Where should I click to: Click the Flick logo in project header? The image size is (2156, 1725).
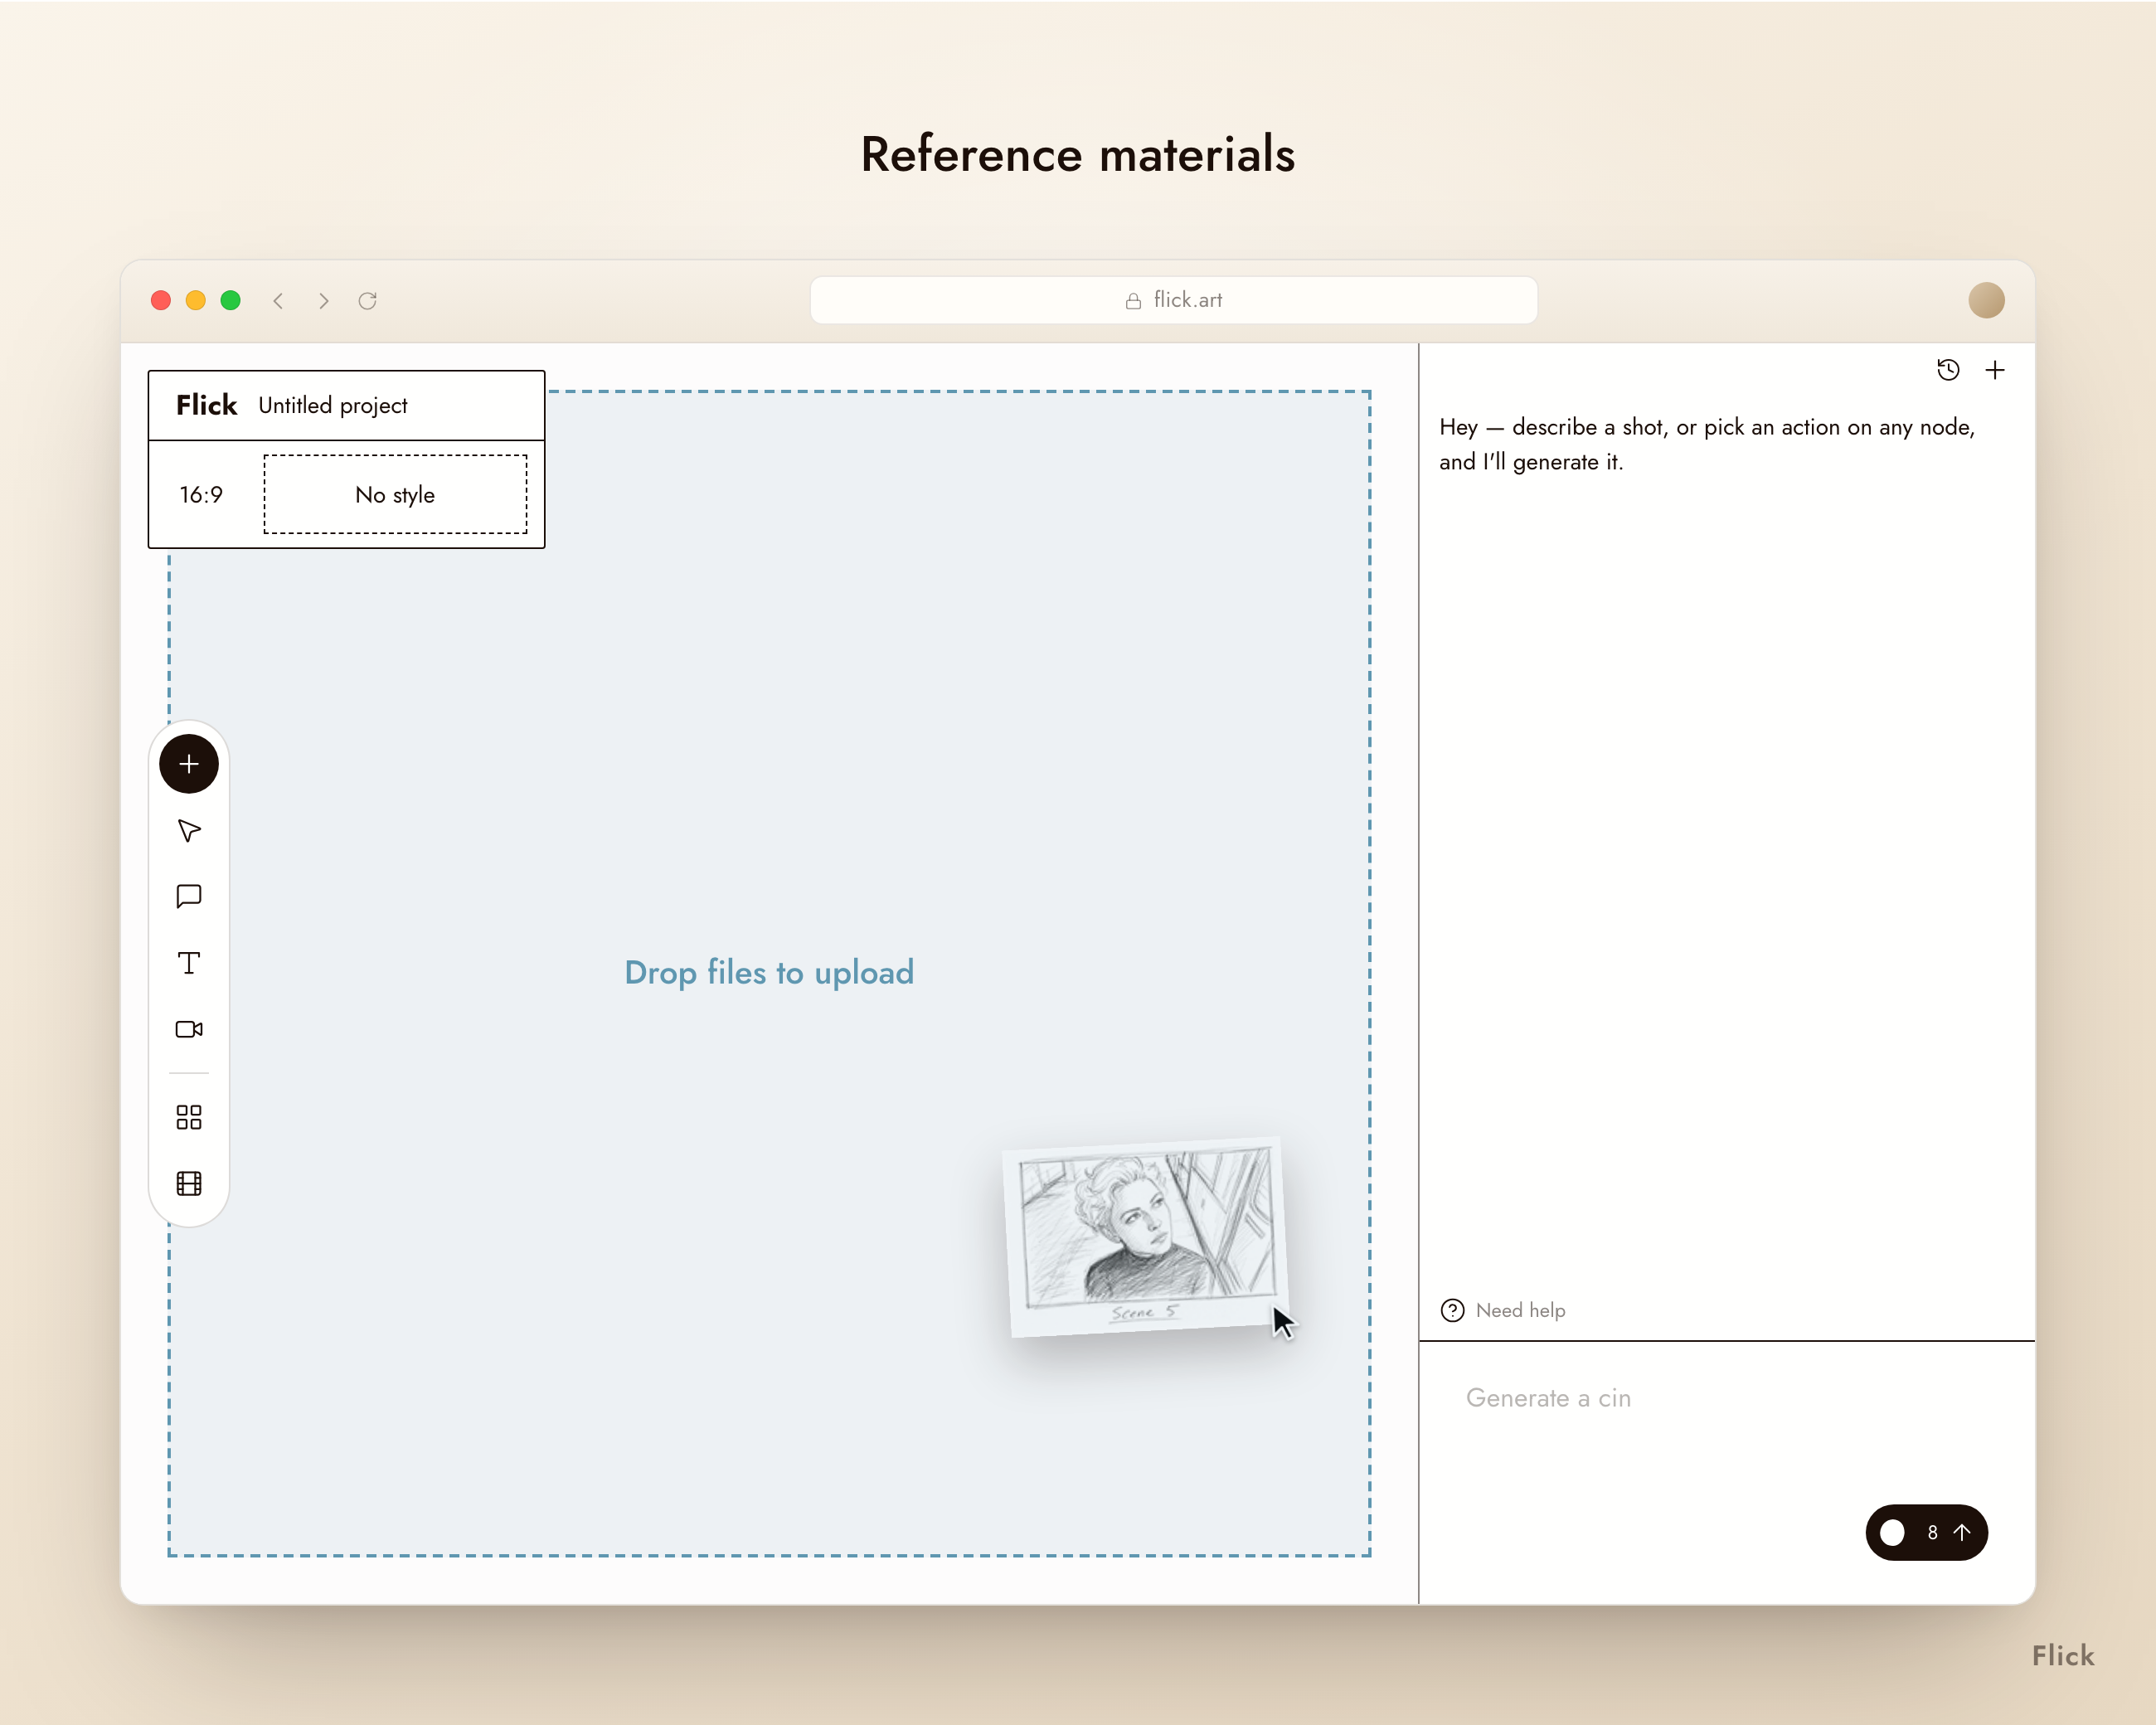pos(206,405)
